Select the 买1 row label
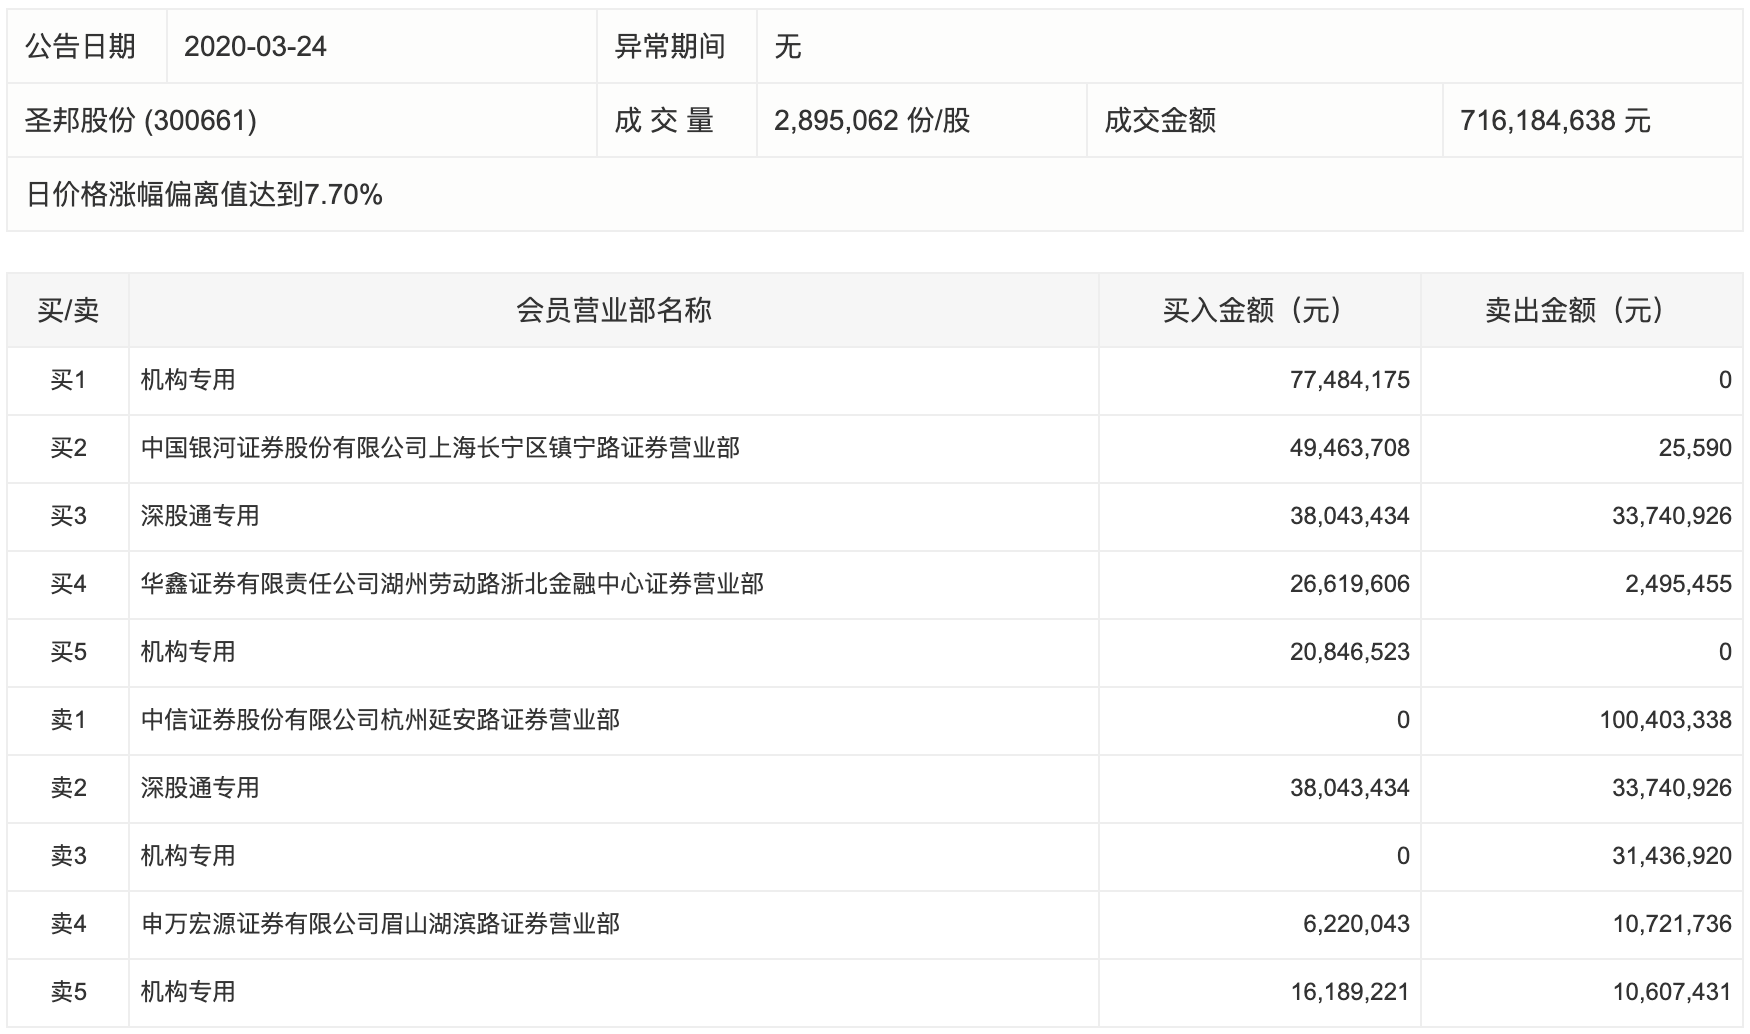 [x=68, y=380]
